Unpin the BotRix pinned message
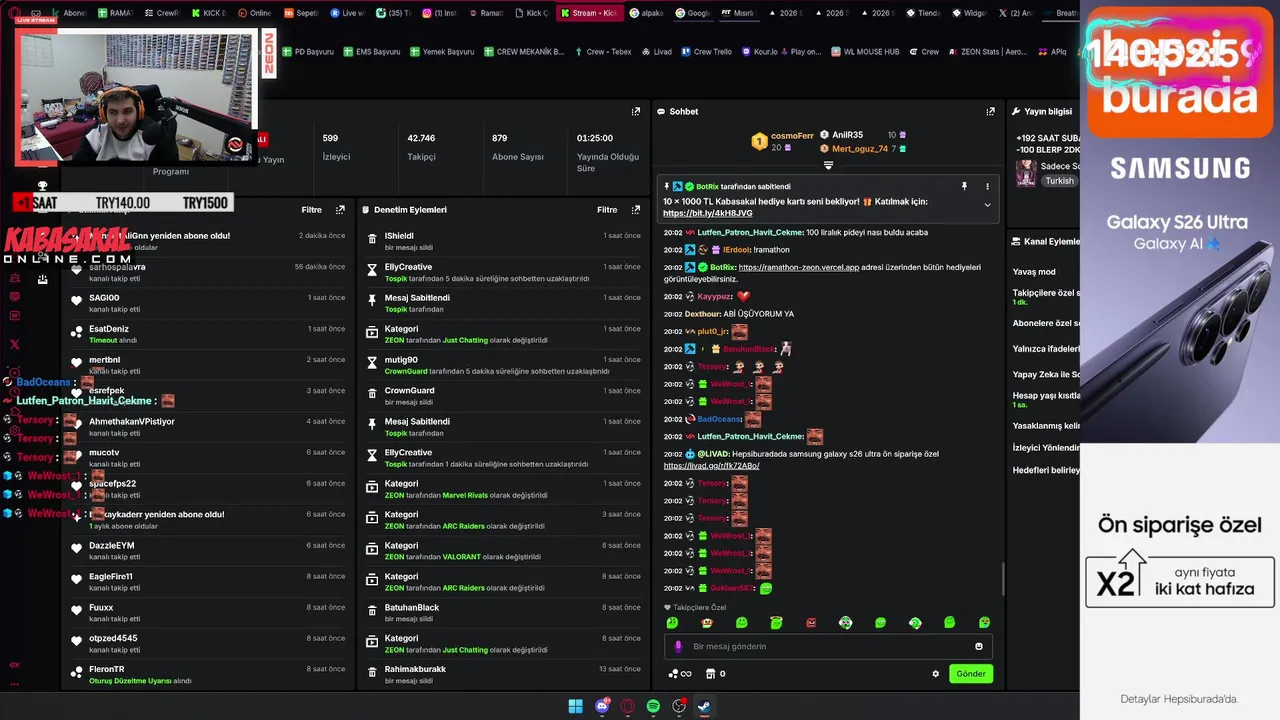 (x=964, y=186)
